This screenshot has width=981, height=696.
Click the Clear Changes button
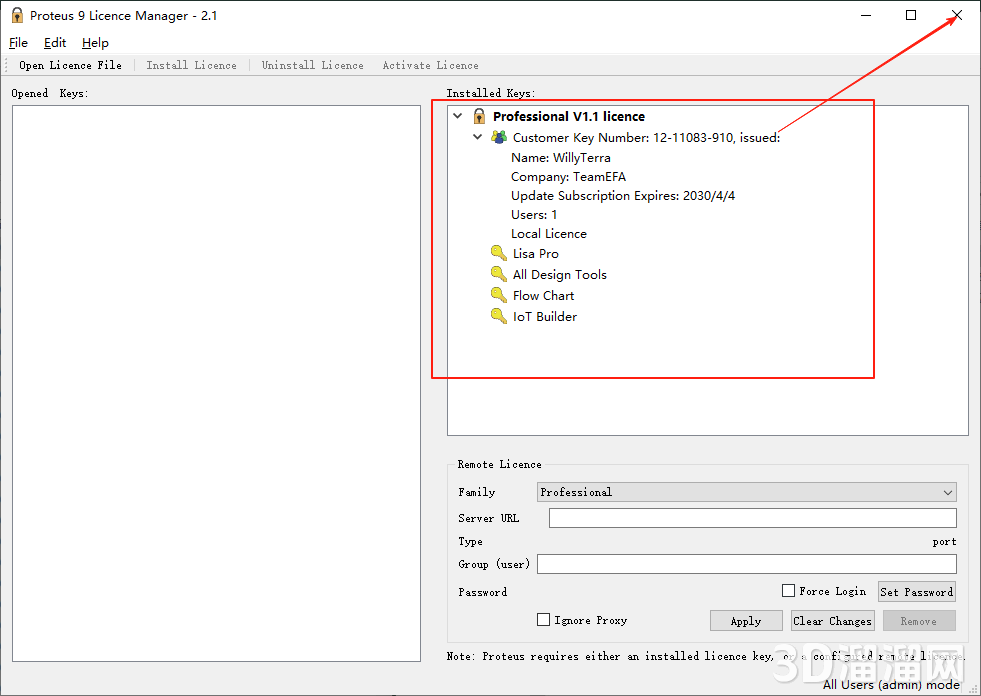tap(832, 621)
